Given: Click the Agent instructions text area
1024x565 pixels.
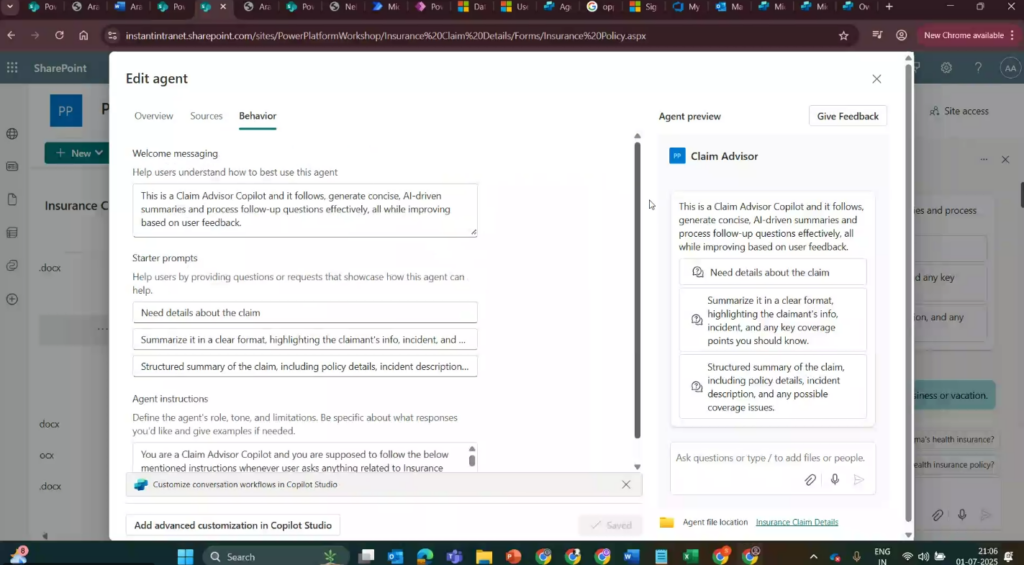Looking at the screenshot, I should point(300,459).
